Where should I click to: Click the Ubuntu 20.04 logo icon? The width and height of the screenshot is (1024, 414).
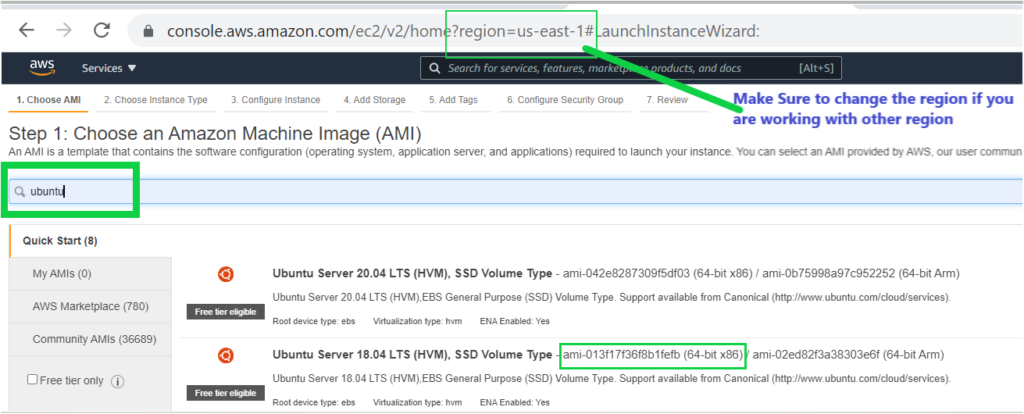coord(226,274)
